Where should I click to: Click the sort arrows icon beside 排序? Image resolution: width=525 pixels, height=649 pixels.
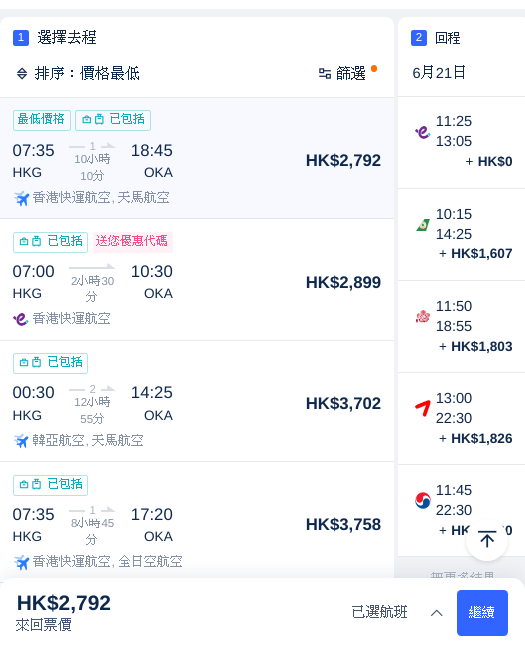click(x=22, y=74)
